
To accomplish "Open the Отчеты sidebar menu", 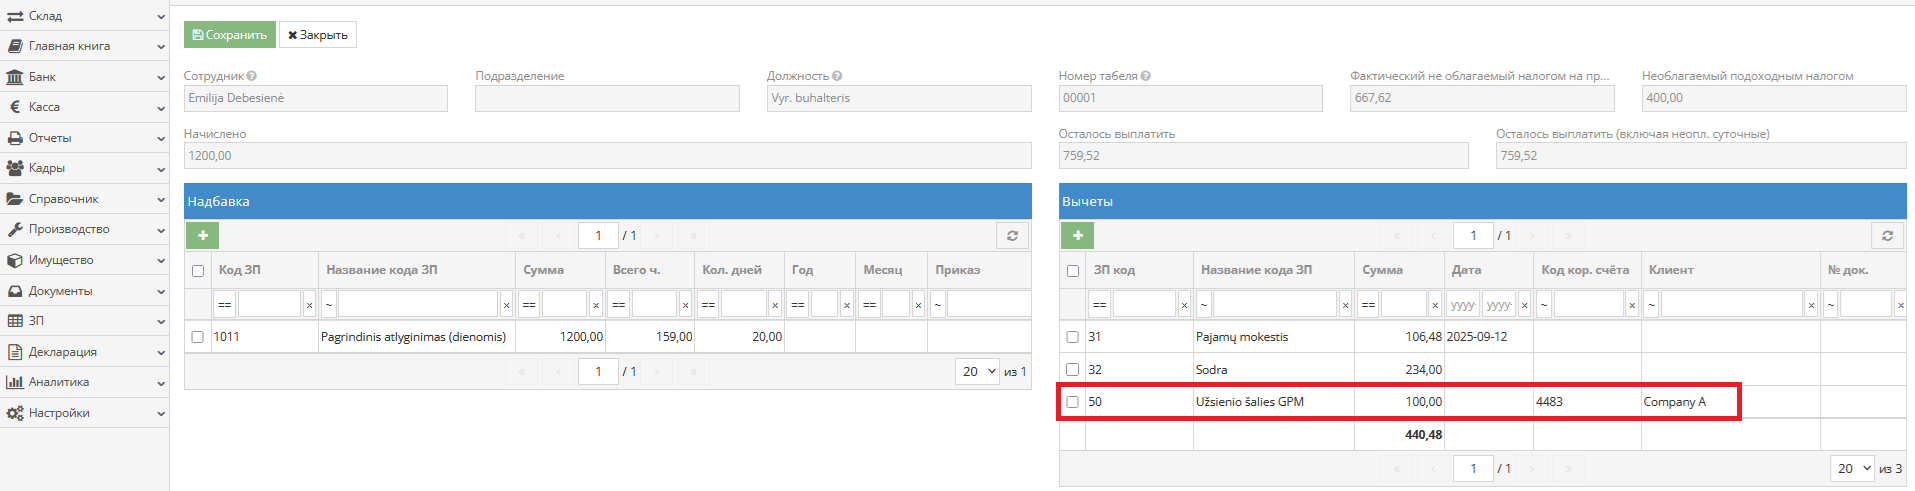I will [x=85, y=138].
